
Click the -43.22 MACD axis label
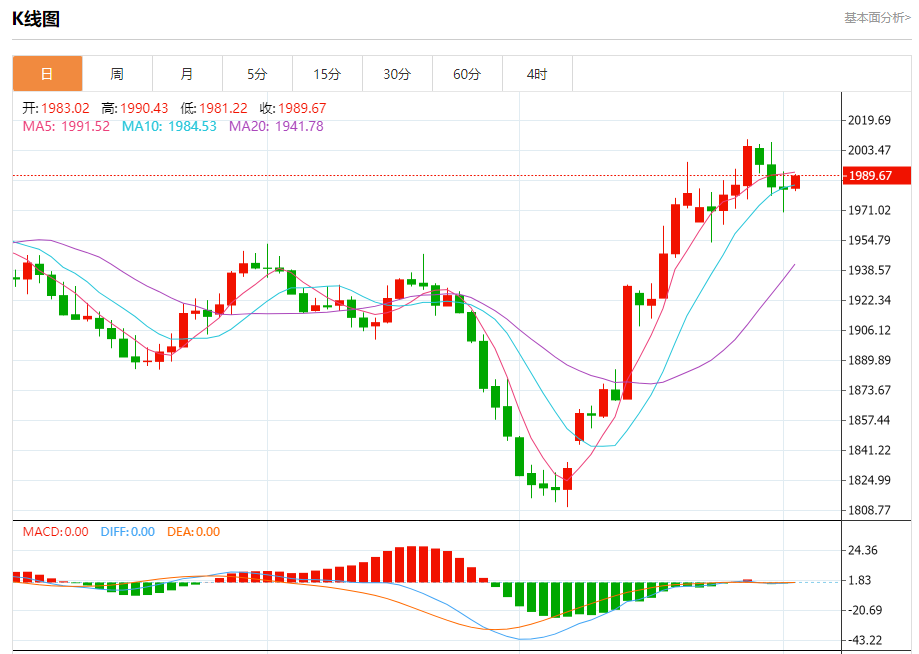pyautogui.click(x=865, y=640)
